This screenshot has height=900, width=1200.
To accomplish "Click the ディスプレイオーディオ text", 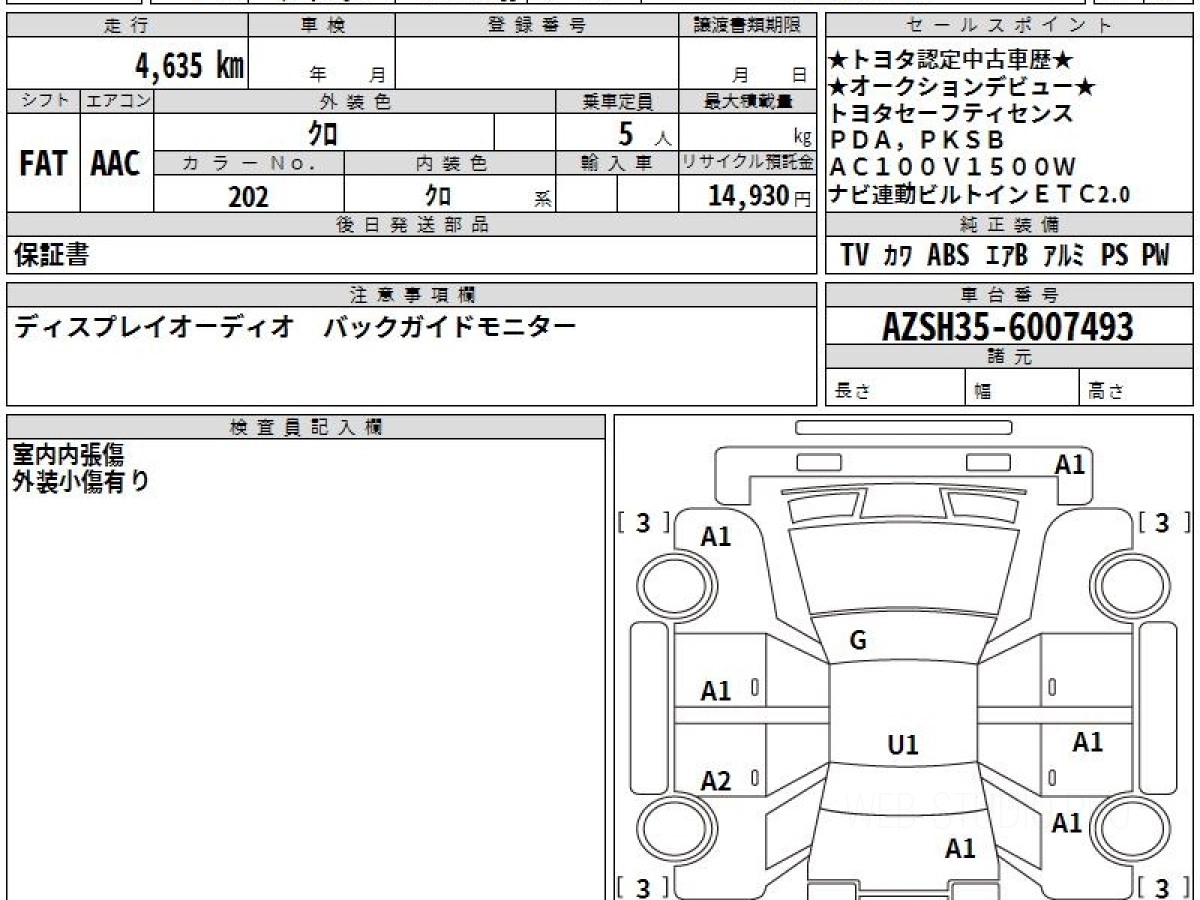I will [x=153, y=327].
